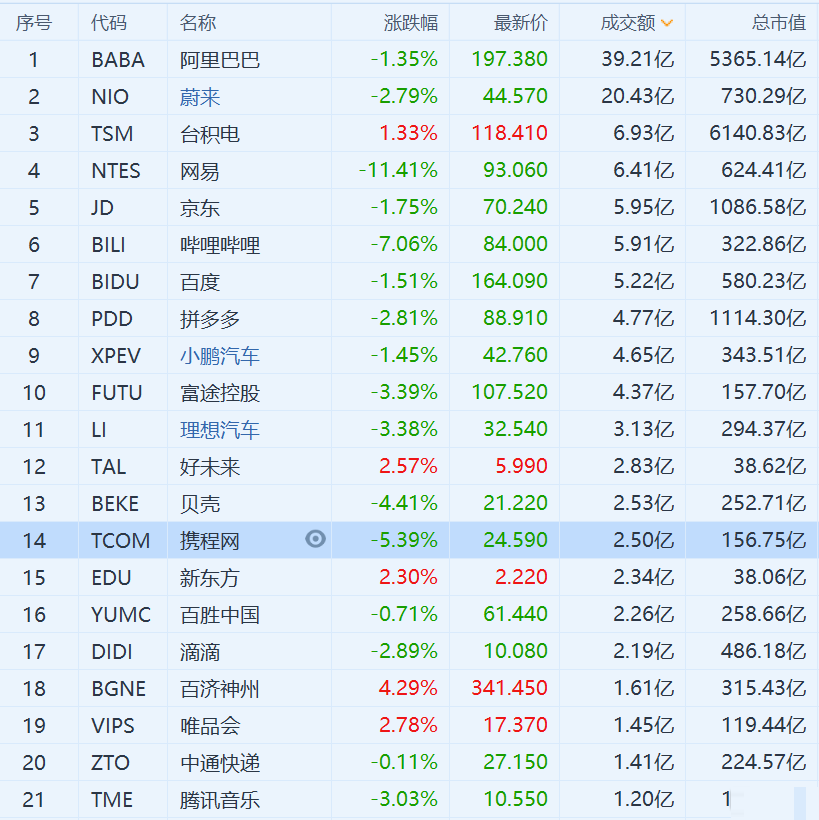
Task: Select the BILI stock code
Action: [108, 245]
